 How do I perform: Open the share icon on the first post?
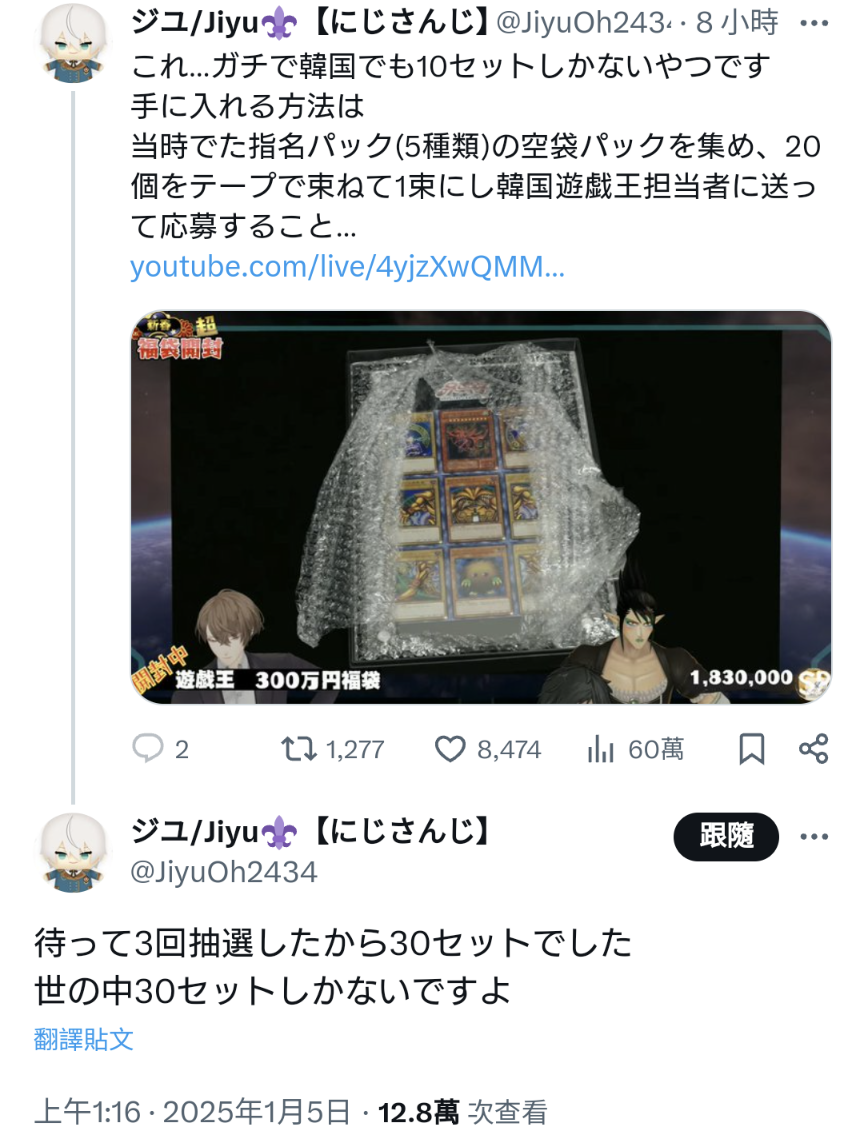[813, 748]
